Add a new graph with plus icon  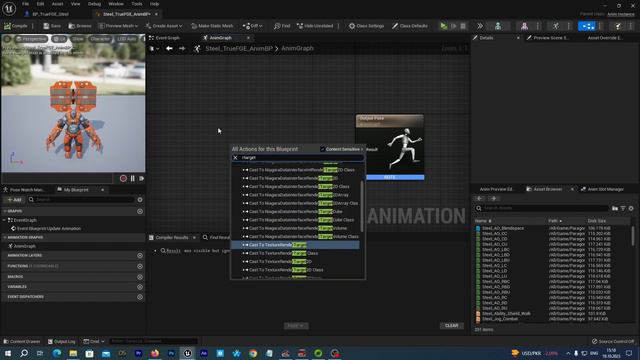click(140, 211)
